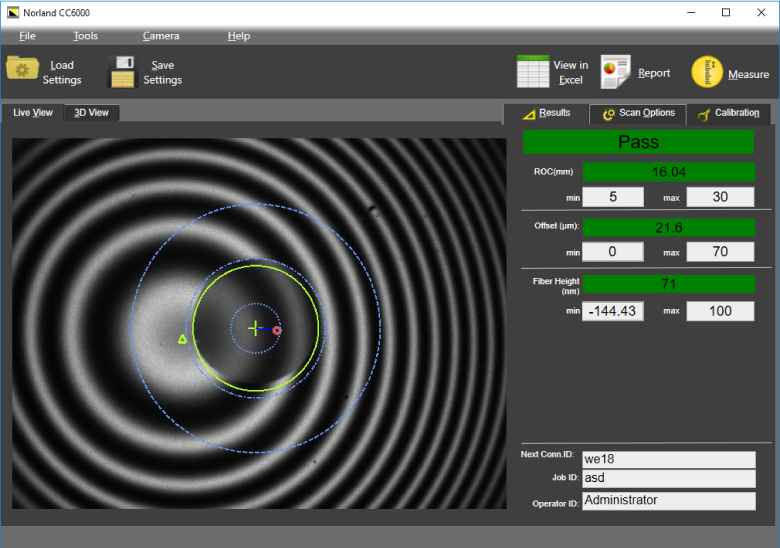Click the yellow Measure icon
Viewport: 780px width, 548px height.
coord(707,72)
